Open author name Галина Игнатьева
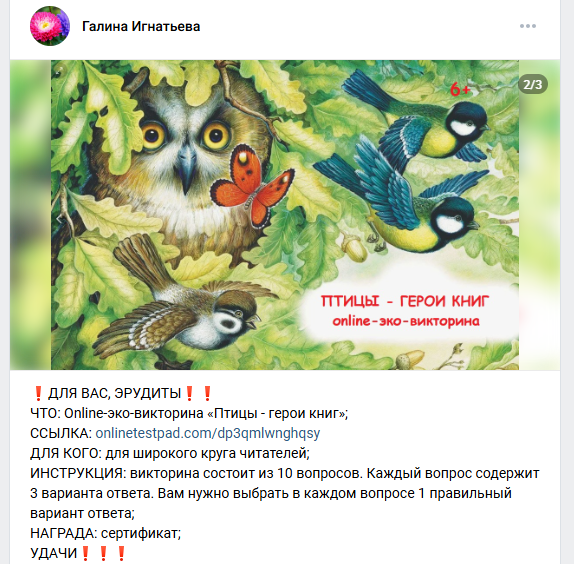 pos(141,26)
